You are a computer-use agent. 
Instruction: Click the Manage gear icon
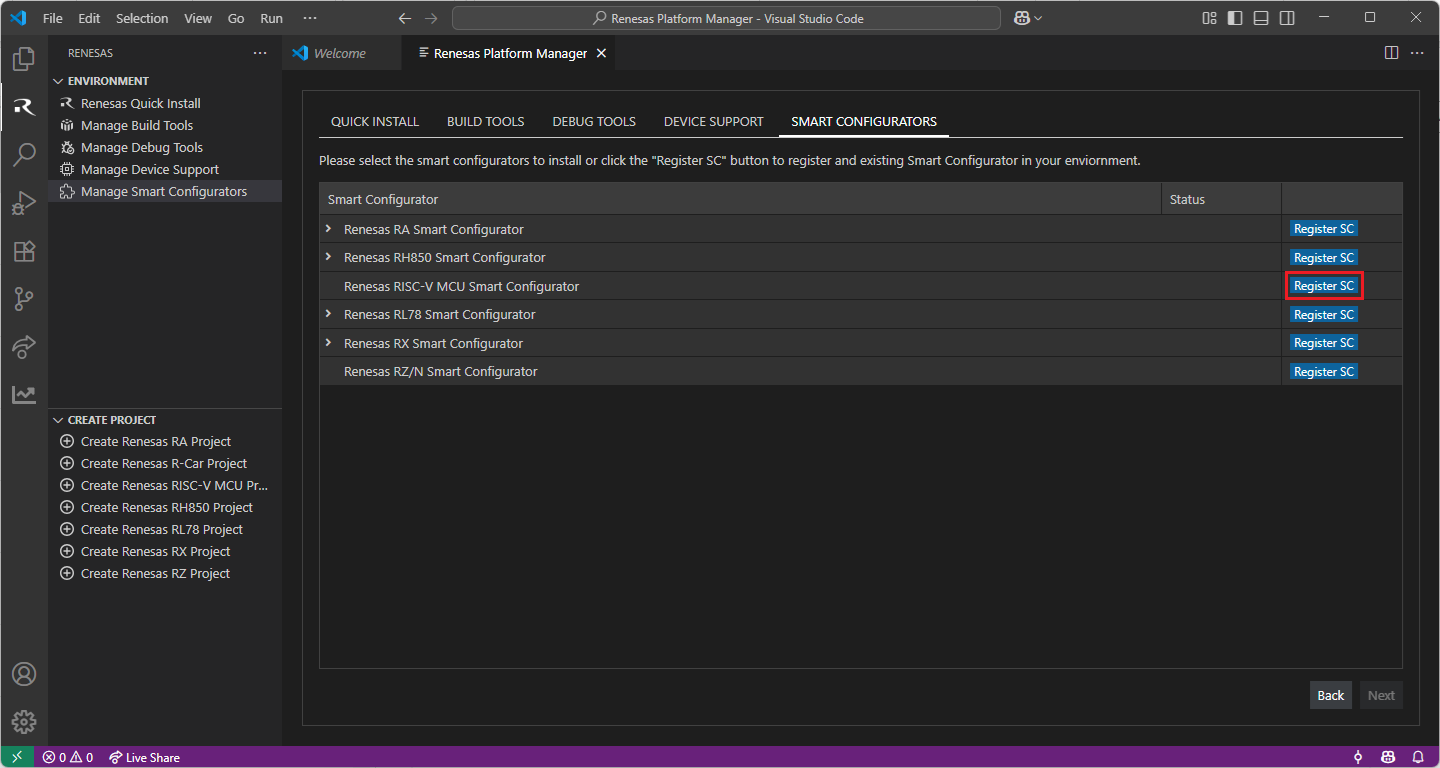24,721
